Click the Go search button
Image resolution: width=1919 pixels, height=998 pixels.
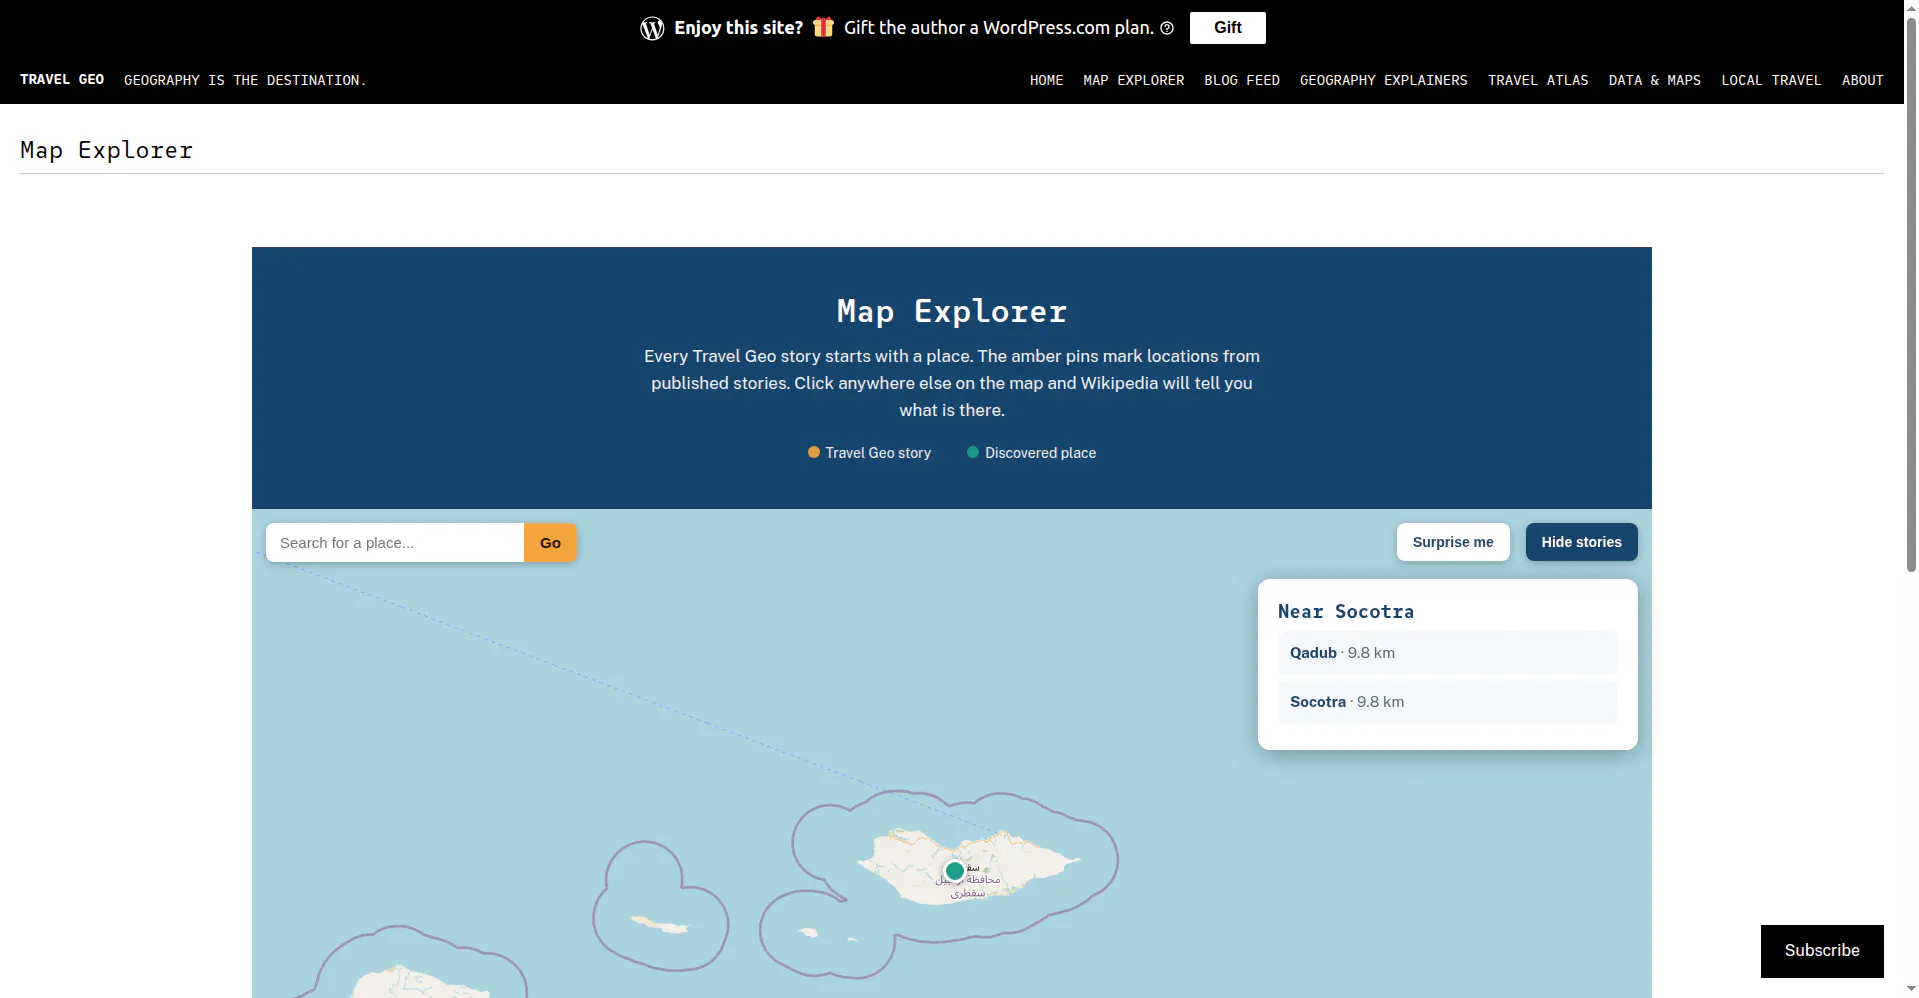click(x=550, y=543)
